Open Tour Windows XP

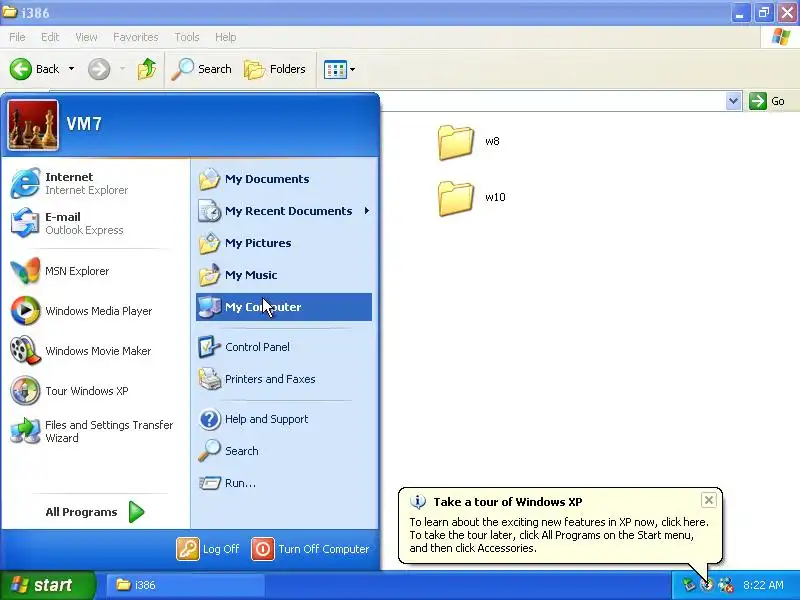point(94,391)
